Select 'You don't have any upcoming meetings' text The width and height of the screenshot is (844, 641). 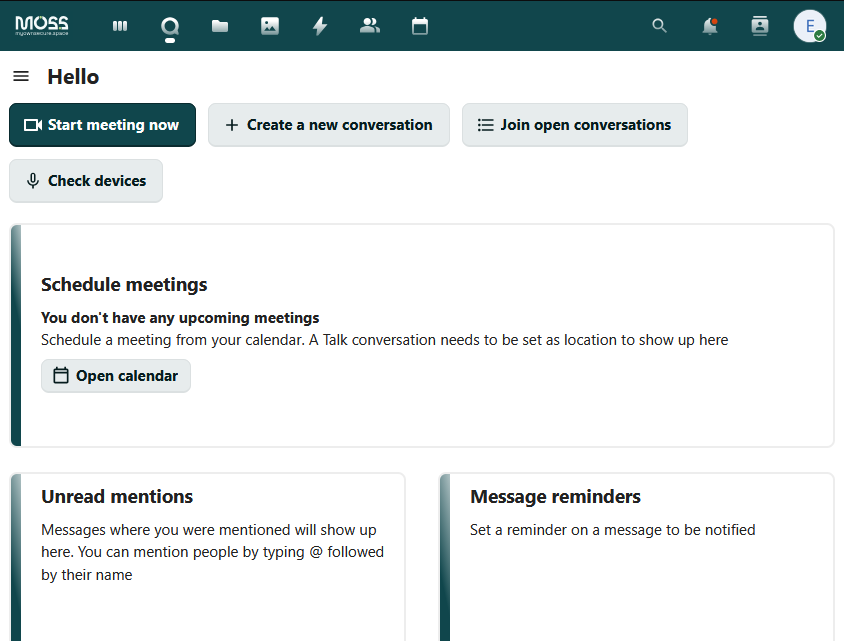coord(180,318)
